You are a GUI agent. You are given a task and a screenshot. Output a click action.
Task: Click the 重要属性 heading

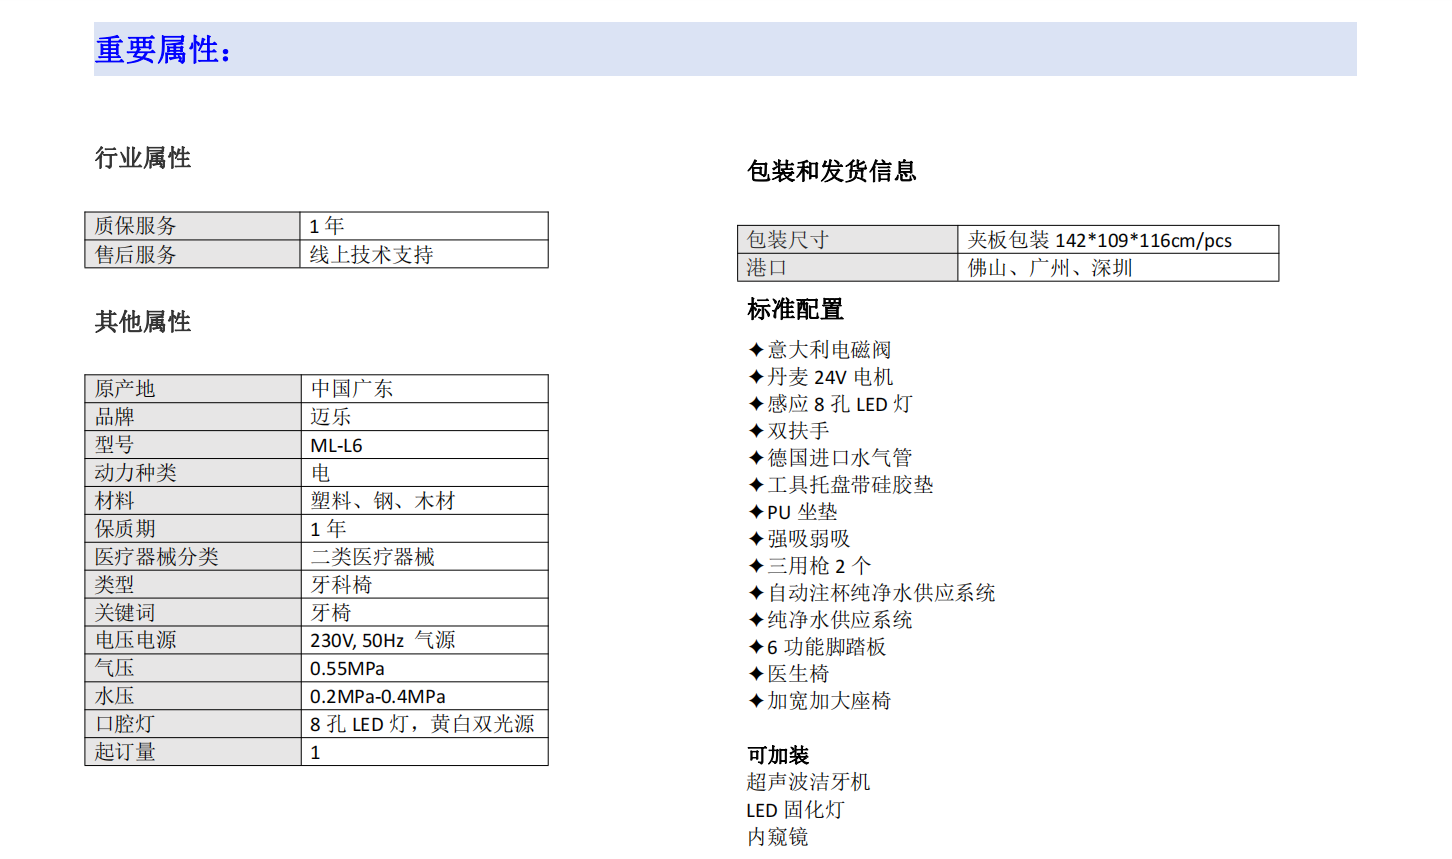163,49
